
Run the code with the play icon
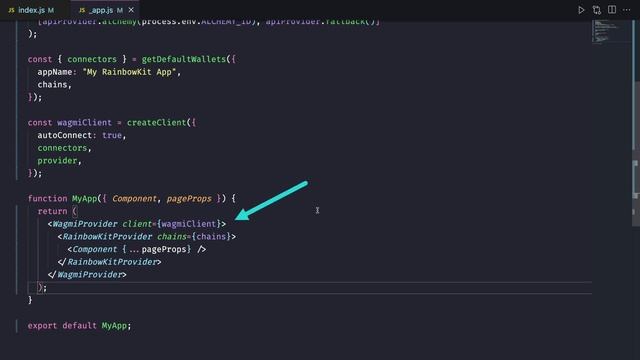(x=581, y=10)
